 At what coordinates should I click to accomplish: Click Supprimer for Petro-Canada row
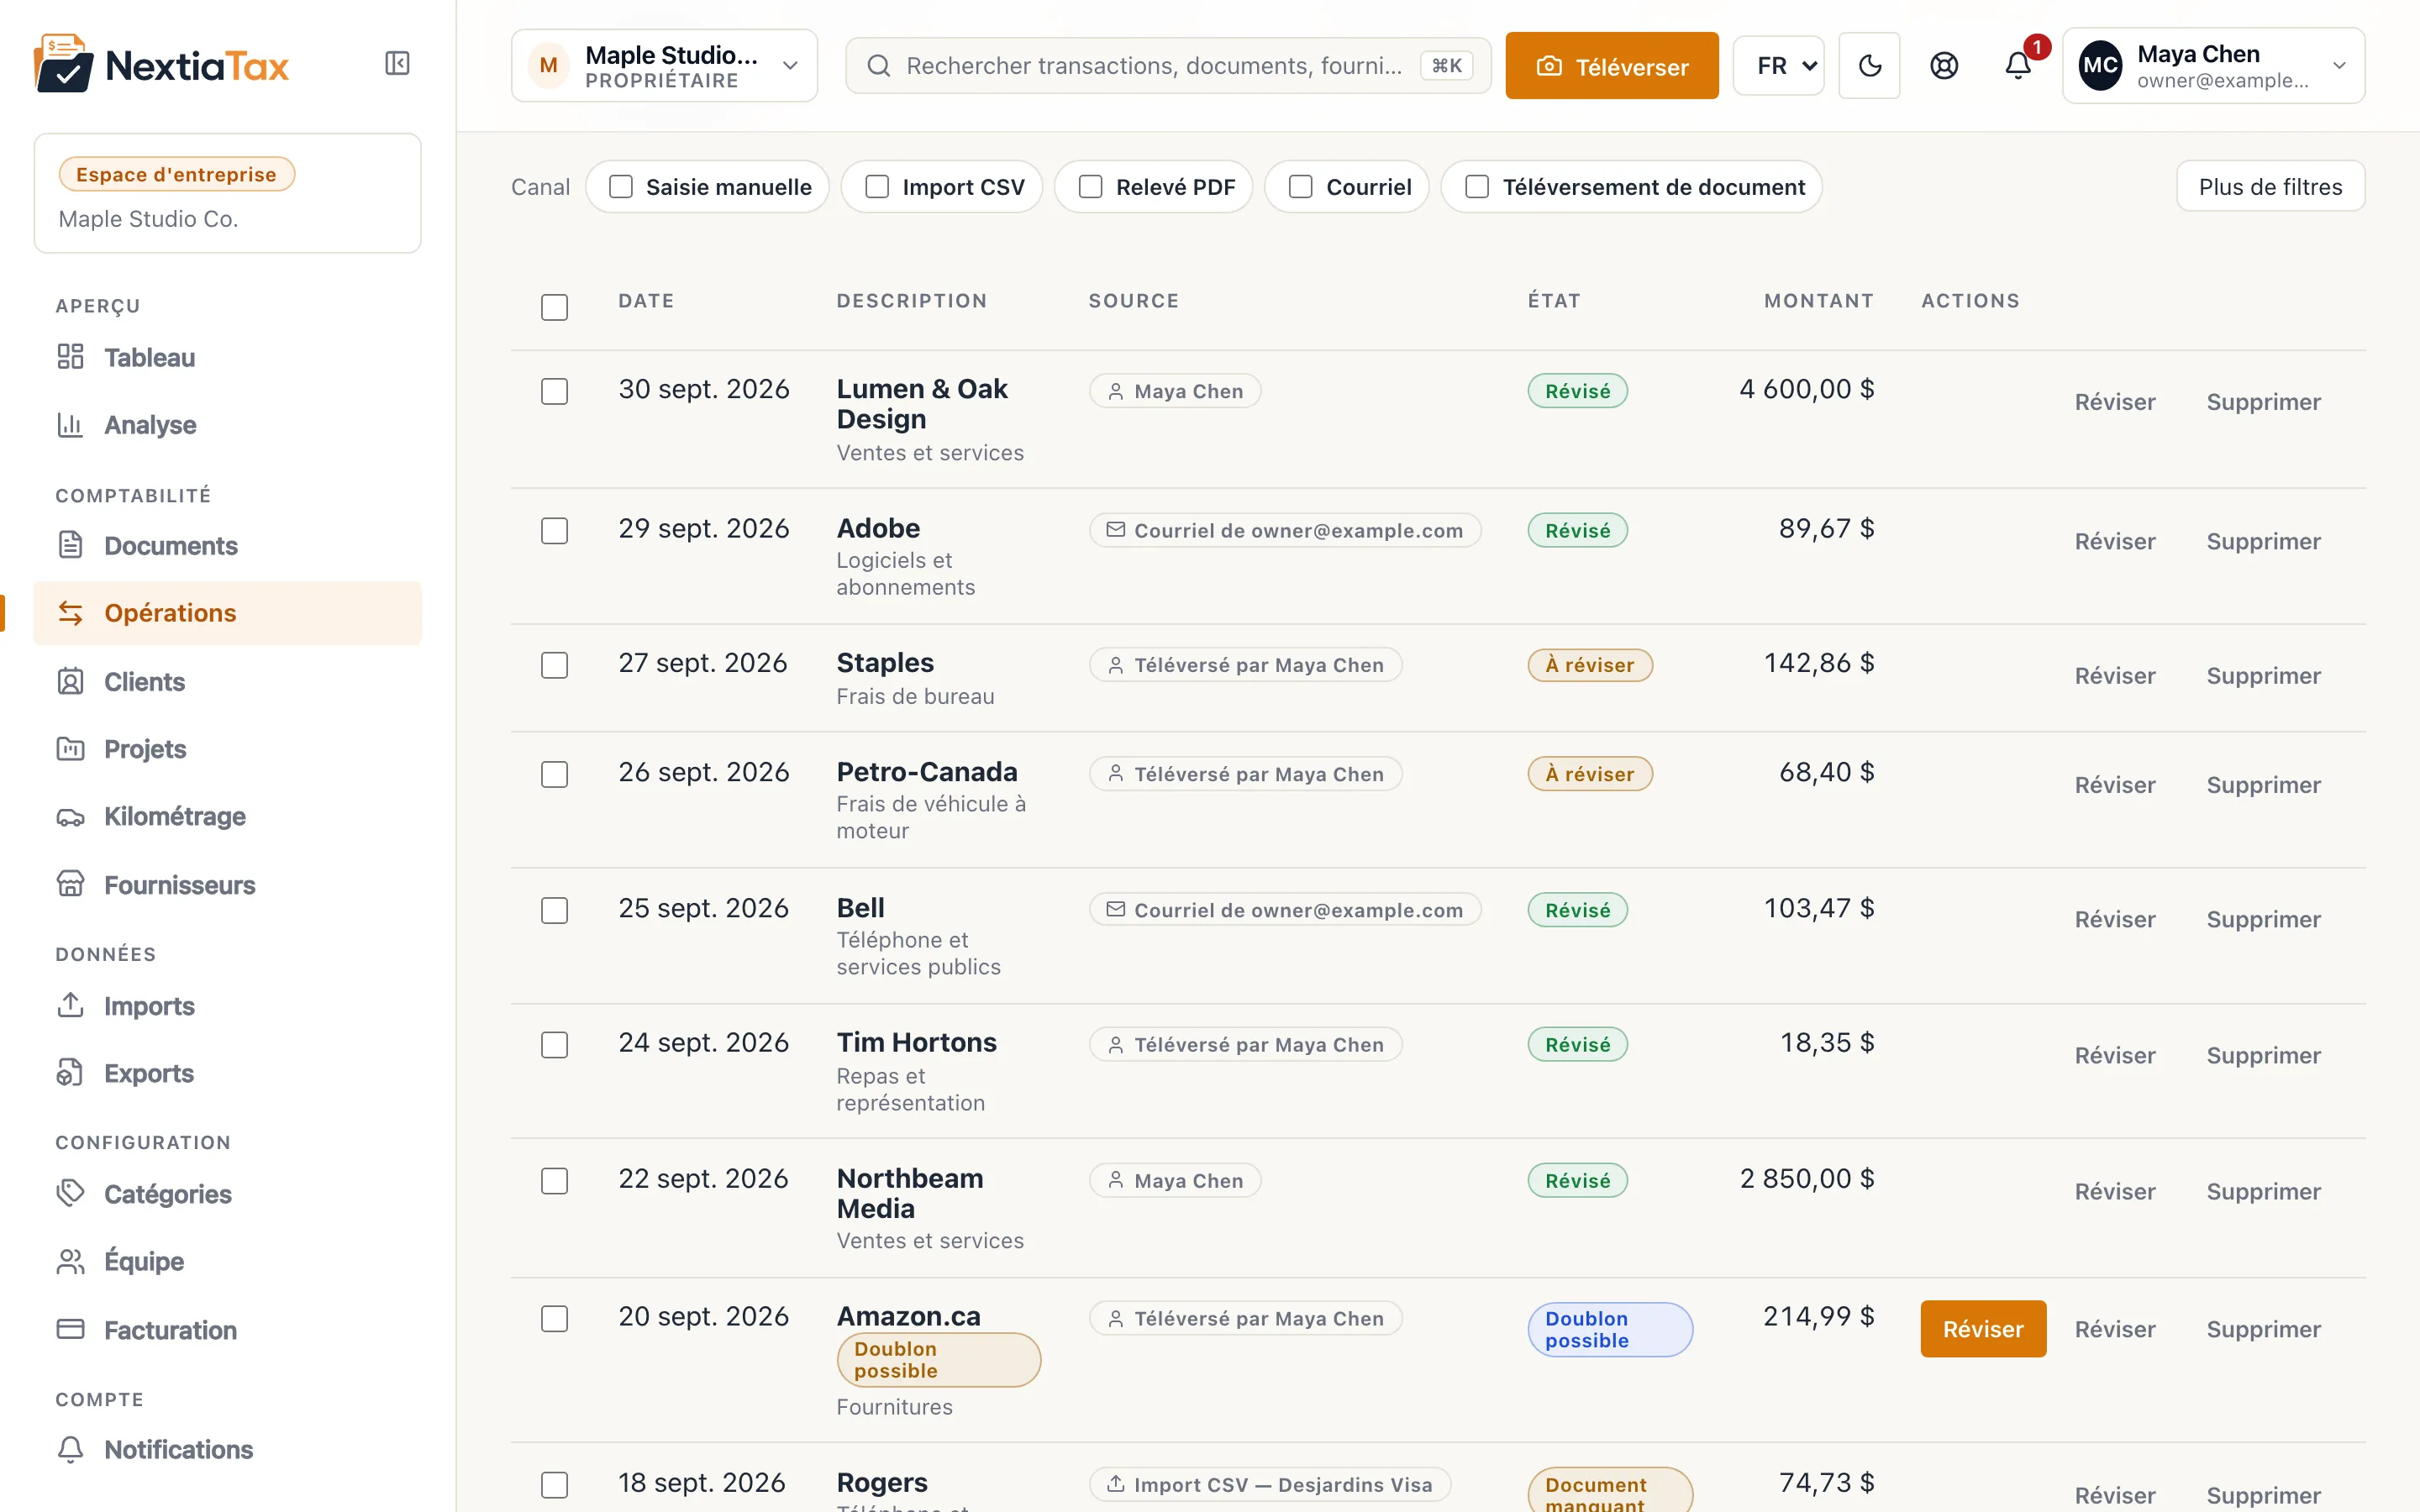2263,785
